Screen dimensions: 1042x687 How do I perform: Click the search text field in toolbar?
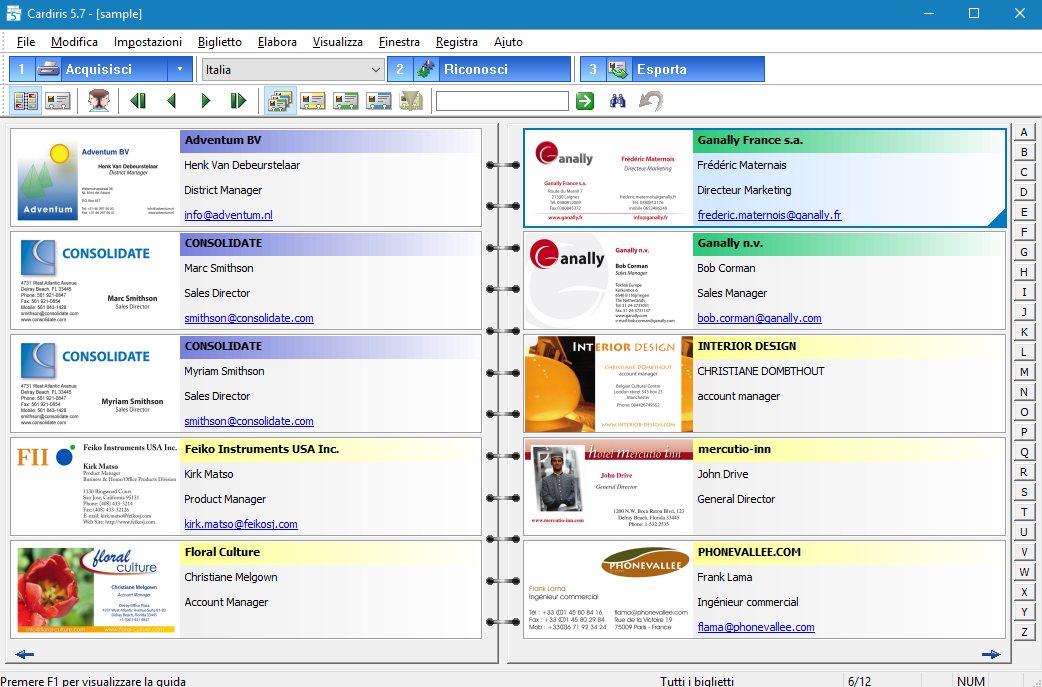coord(501,101)
